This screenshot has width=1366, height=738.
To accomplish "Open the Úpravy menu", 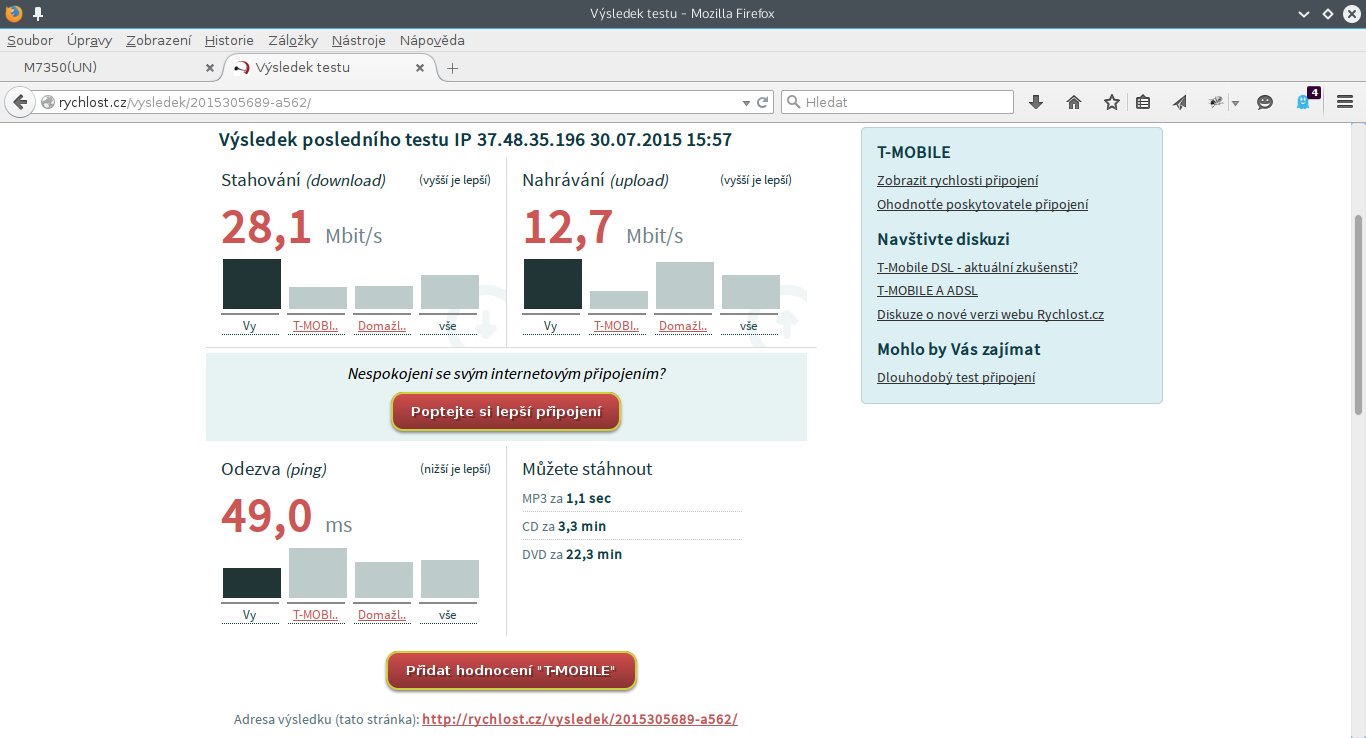I will tap(89, 41).
